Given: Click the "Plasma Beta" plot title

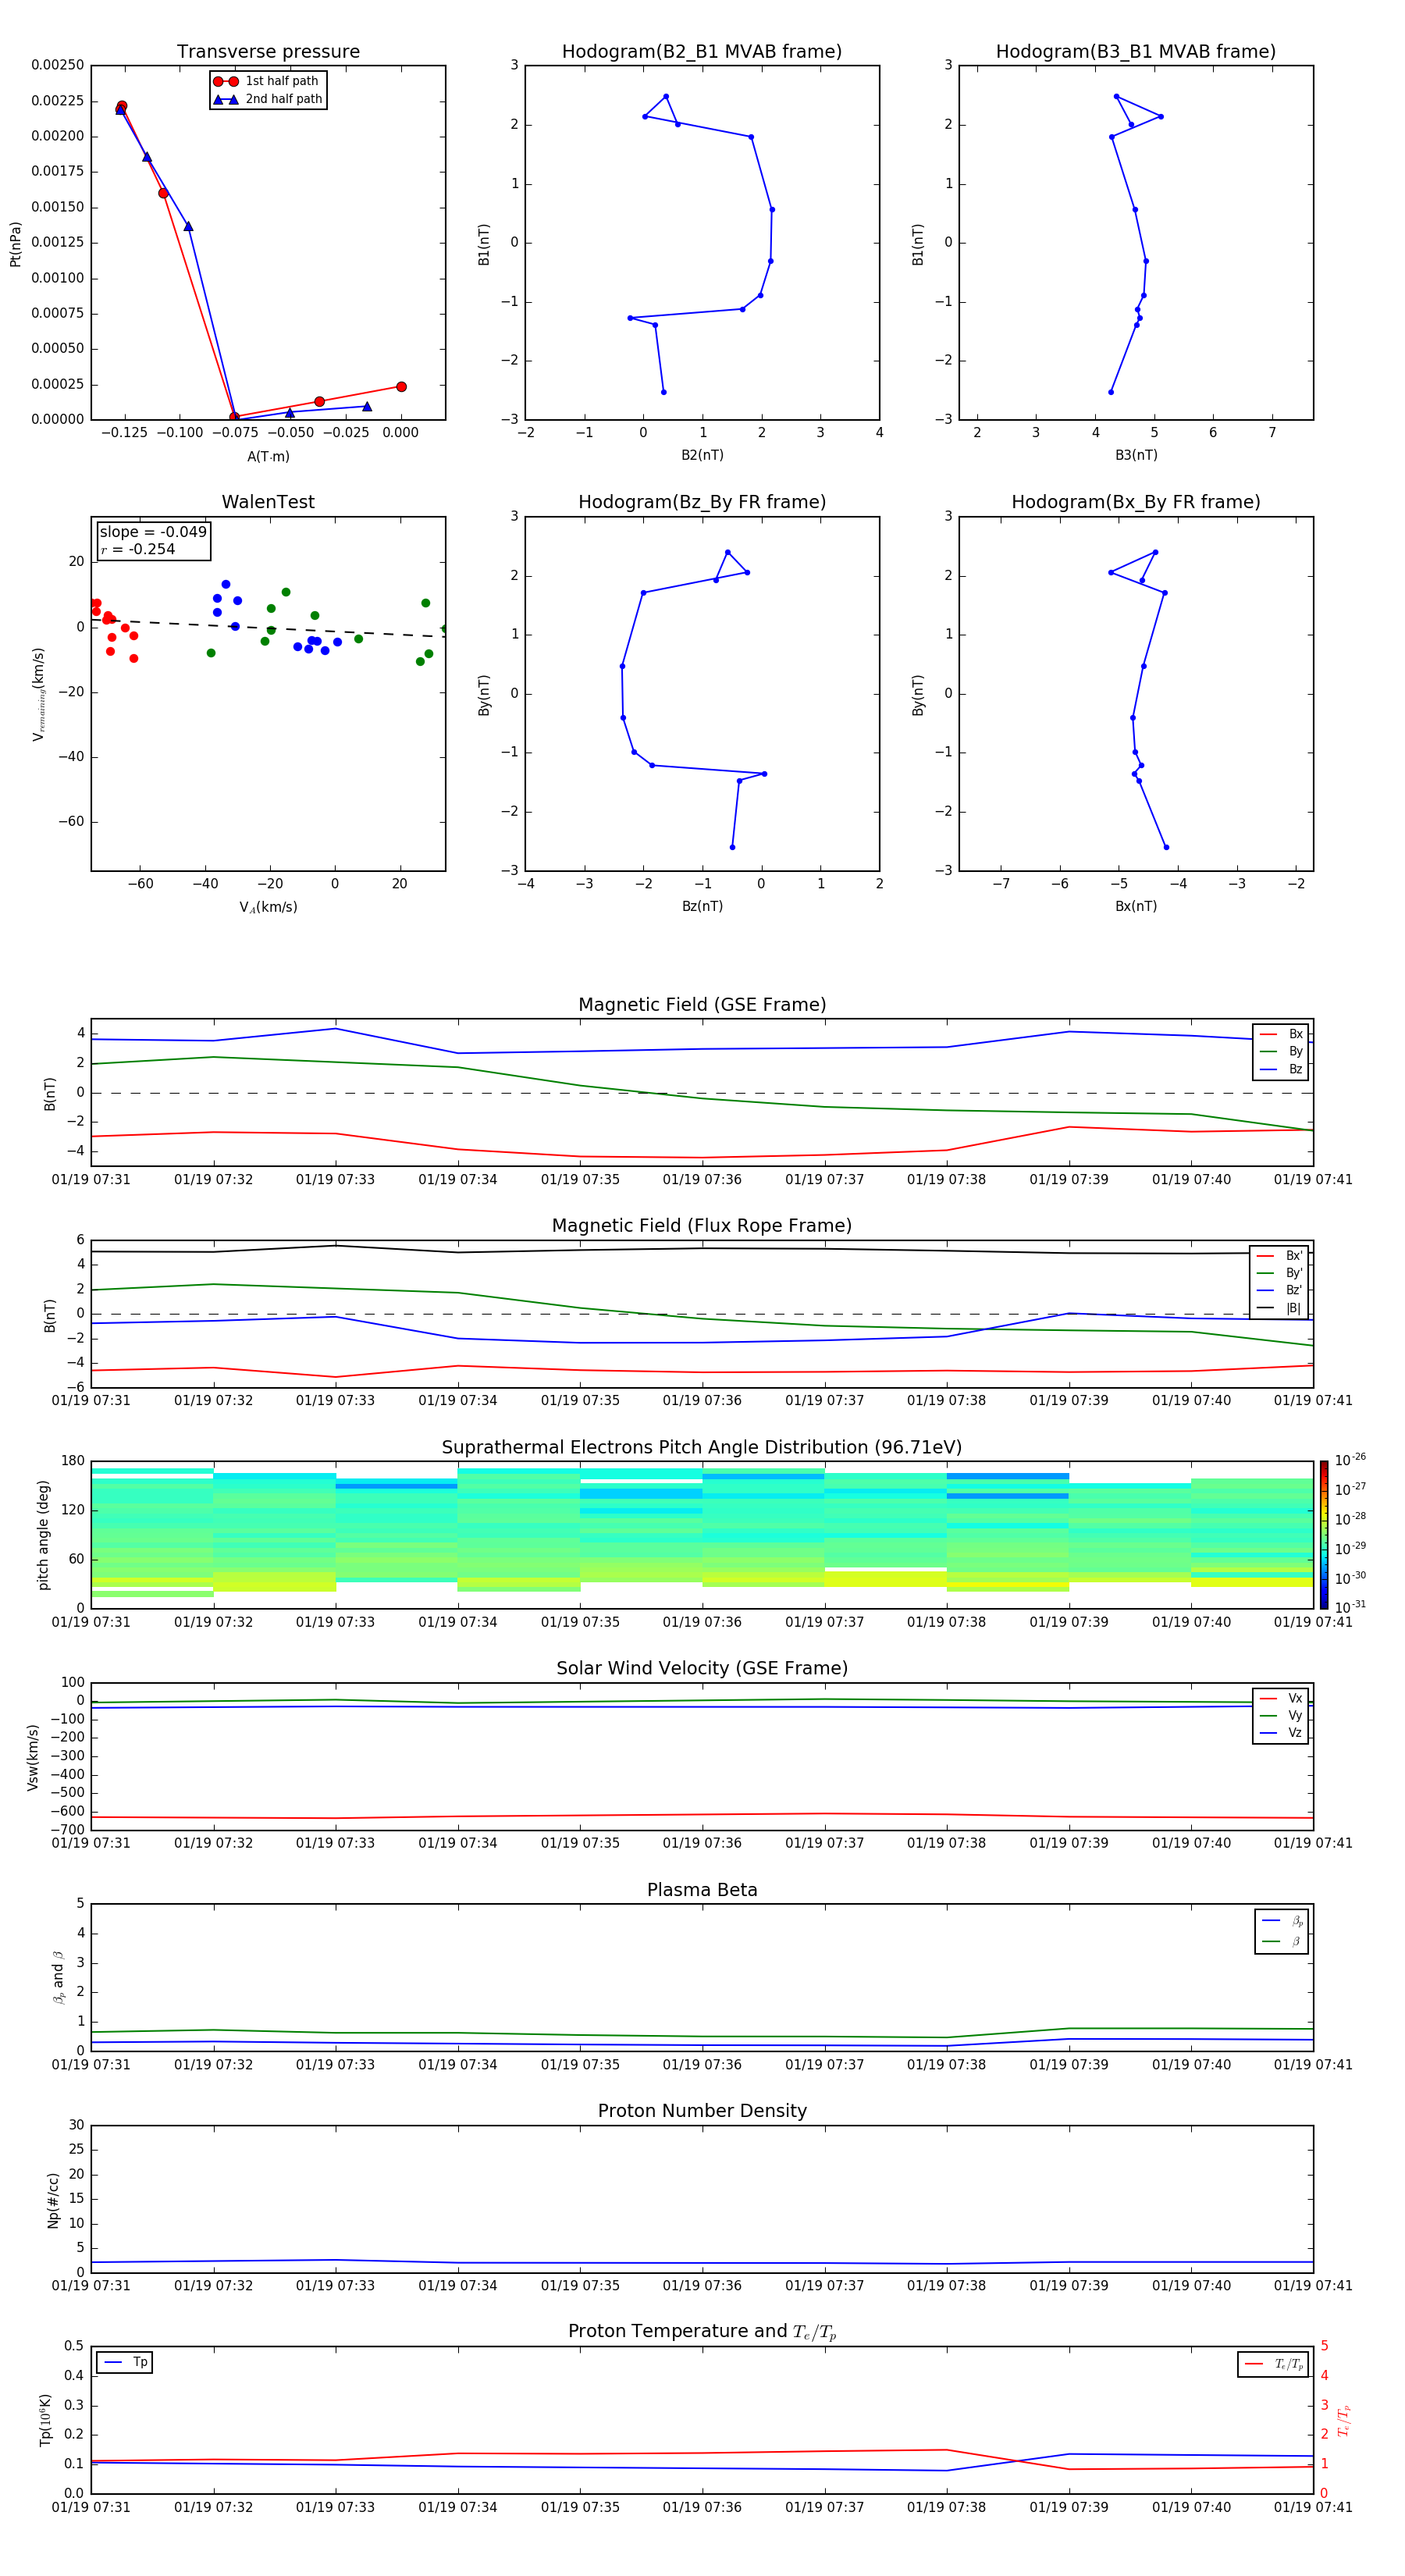Looking at the screenshot, I should coord(702,1891).
